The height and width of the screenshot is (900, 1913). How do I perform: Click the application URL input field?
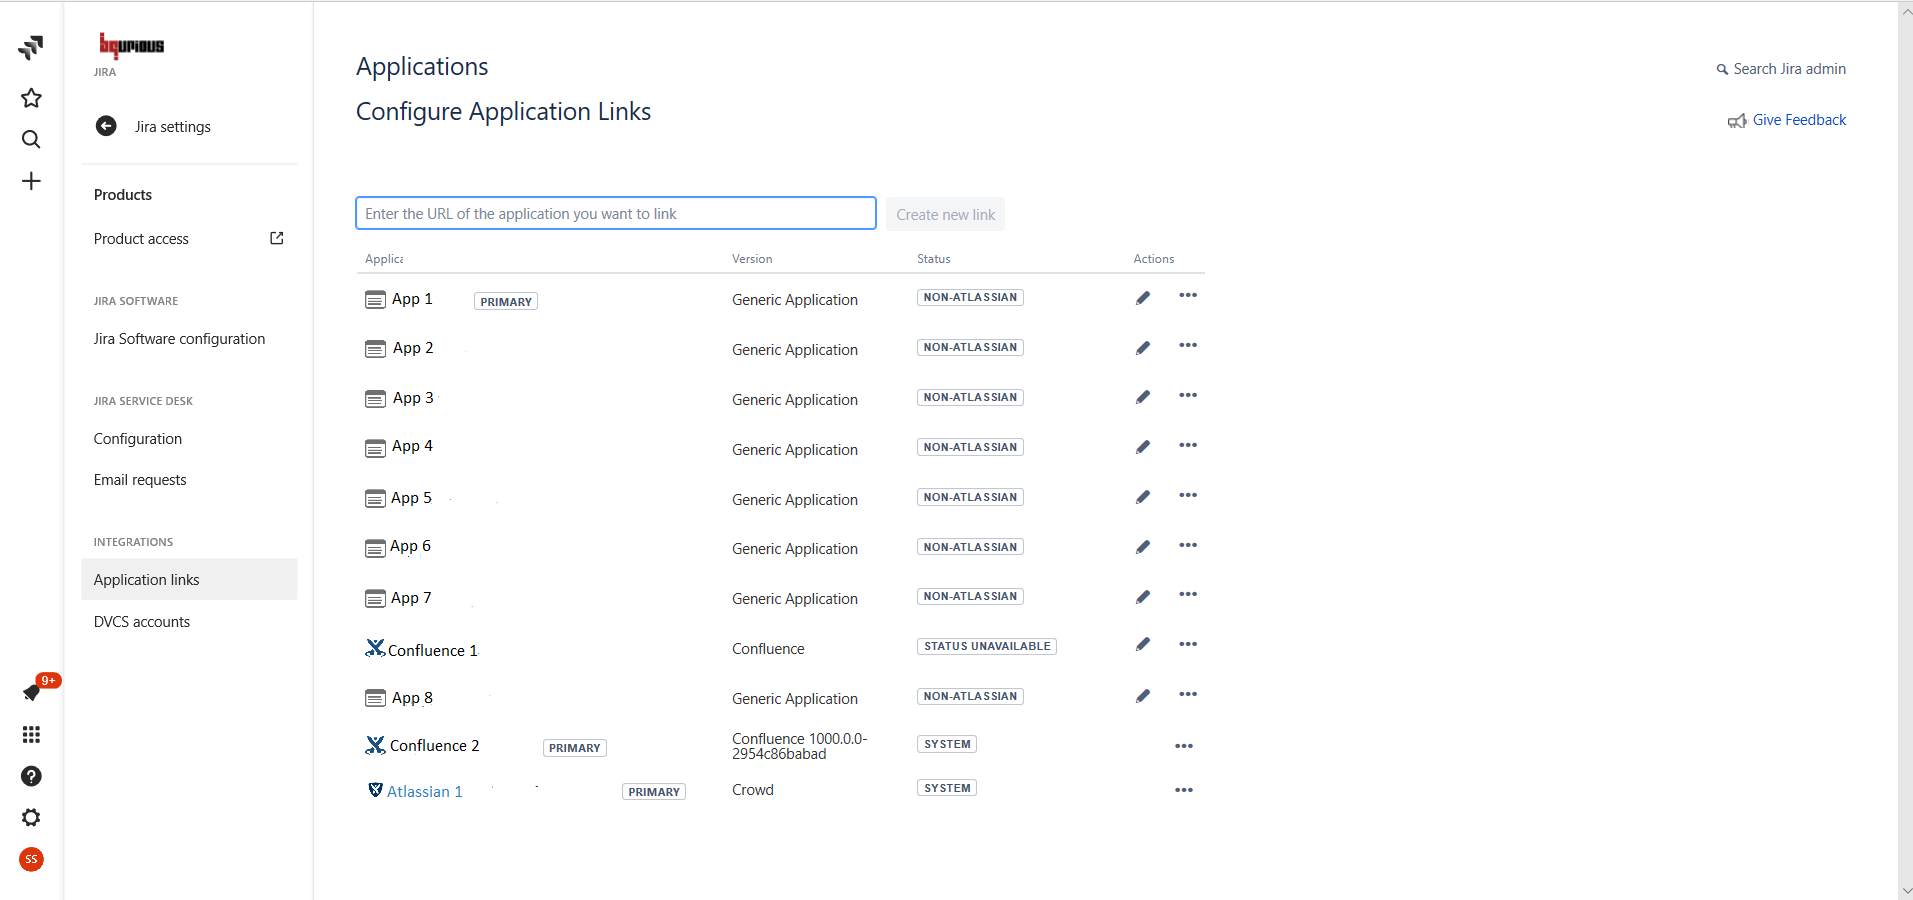click(x=616, y=213)
